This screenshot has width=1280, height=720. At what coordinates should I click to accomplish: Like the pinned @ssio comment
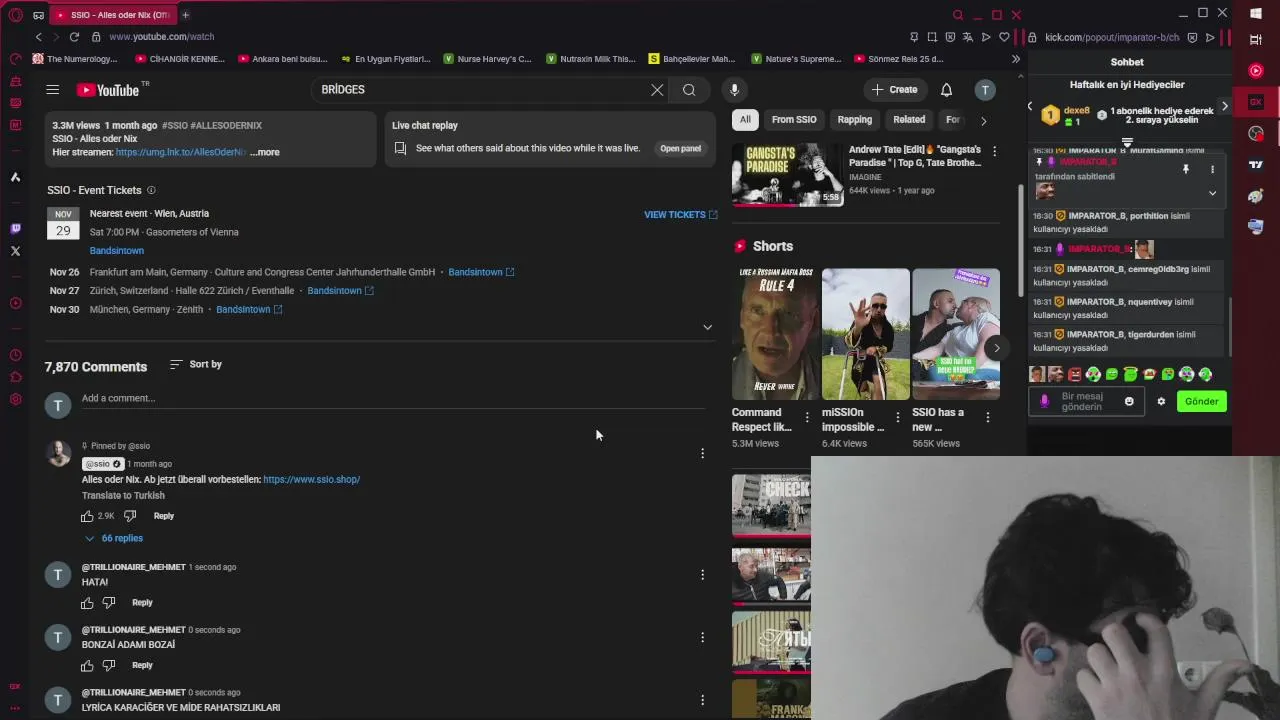87,516
